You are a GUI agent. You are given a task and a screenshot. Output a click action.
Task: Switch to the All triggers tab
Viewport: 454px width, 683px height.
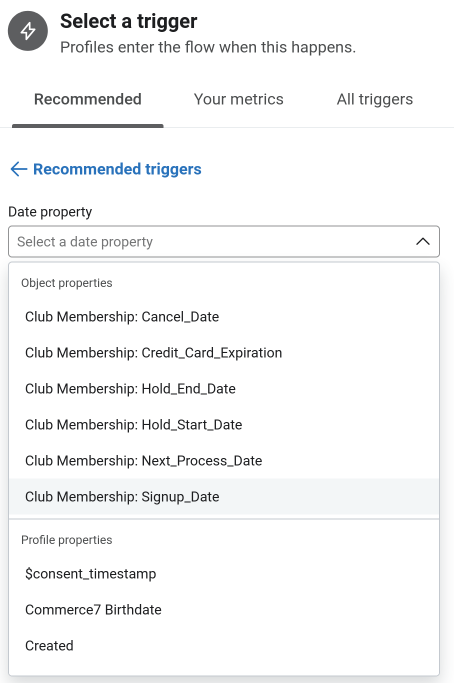[375, 99]
